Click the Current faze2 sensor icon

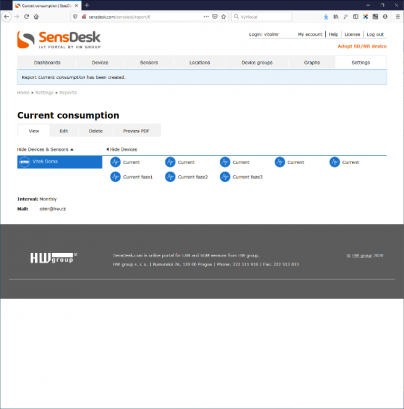click(170, 177)
